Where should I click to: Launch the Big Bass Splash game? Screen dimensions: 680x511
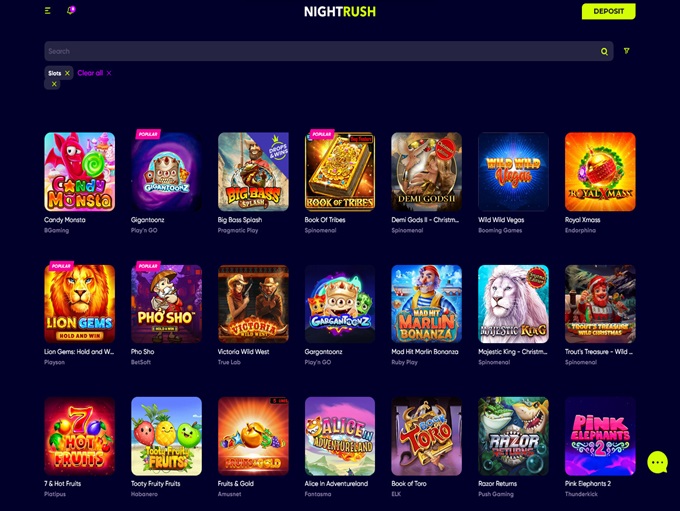tap(253, 172)
